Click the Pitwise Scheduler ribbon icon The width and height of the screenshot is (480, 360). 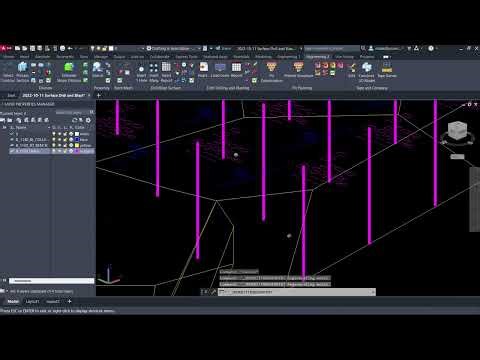pyautogui.click(x=298, y=67)
